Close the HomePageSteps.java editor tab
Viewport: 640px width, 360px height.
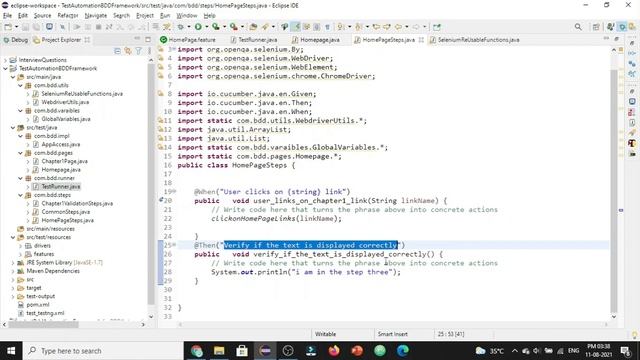click(x=421, y=40)
